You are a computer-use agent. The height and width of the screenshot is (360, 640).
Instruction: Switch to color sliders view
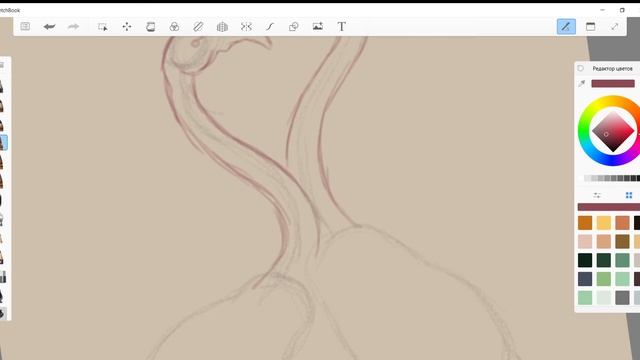597,196
